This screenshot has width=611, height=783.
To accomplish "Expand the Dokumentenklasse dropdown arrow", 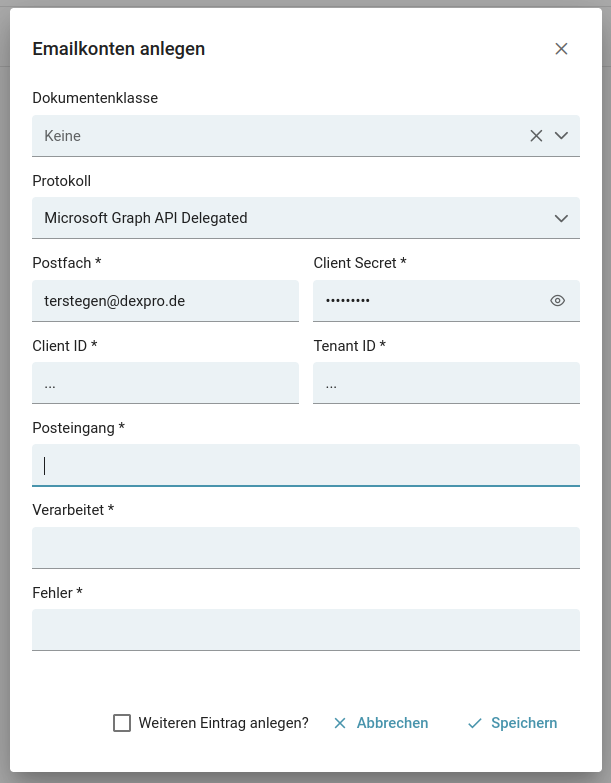I will 561,136.
